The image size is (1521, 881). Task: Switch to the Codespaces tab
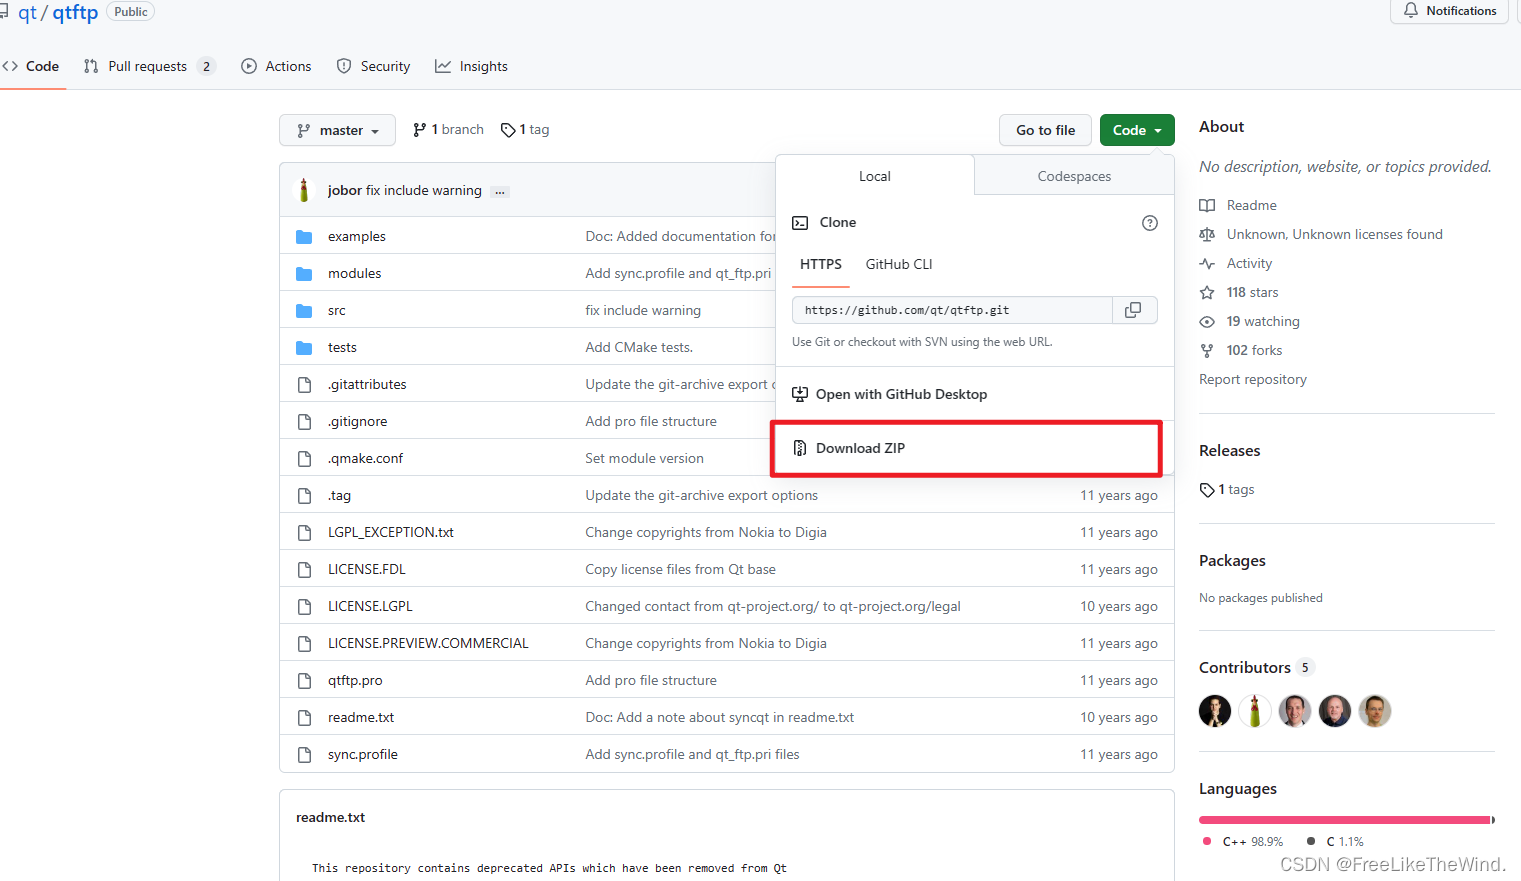click(x=1074, y=177)
